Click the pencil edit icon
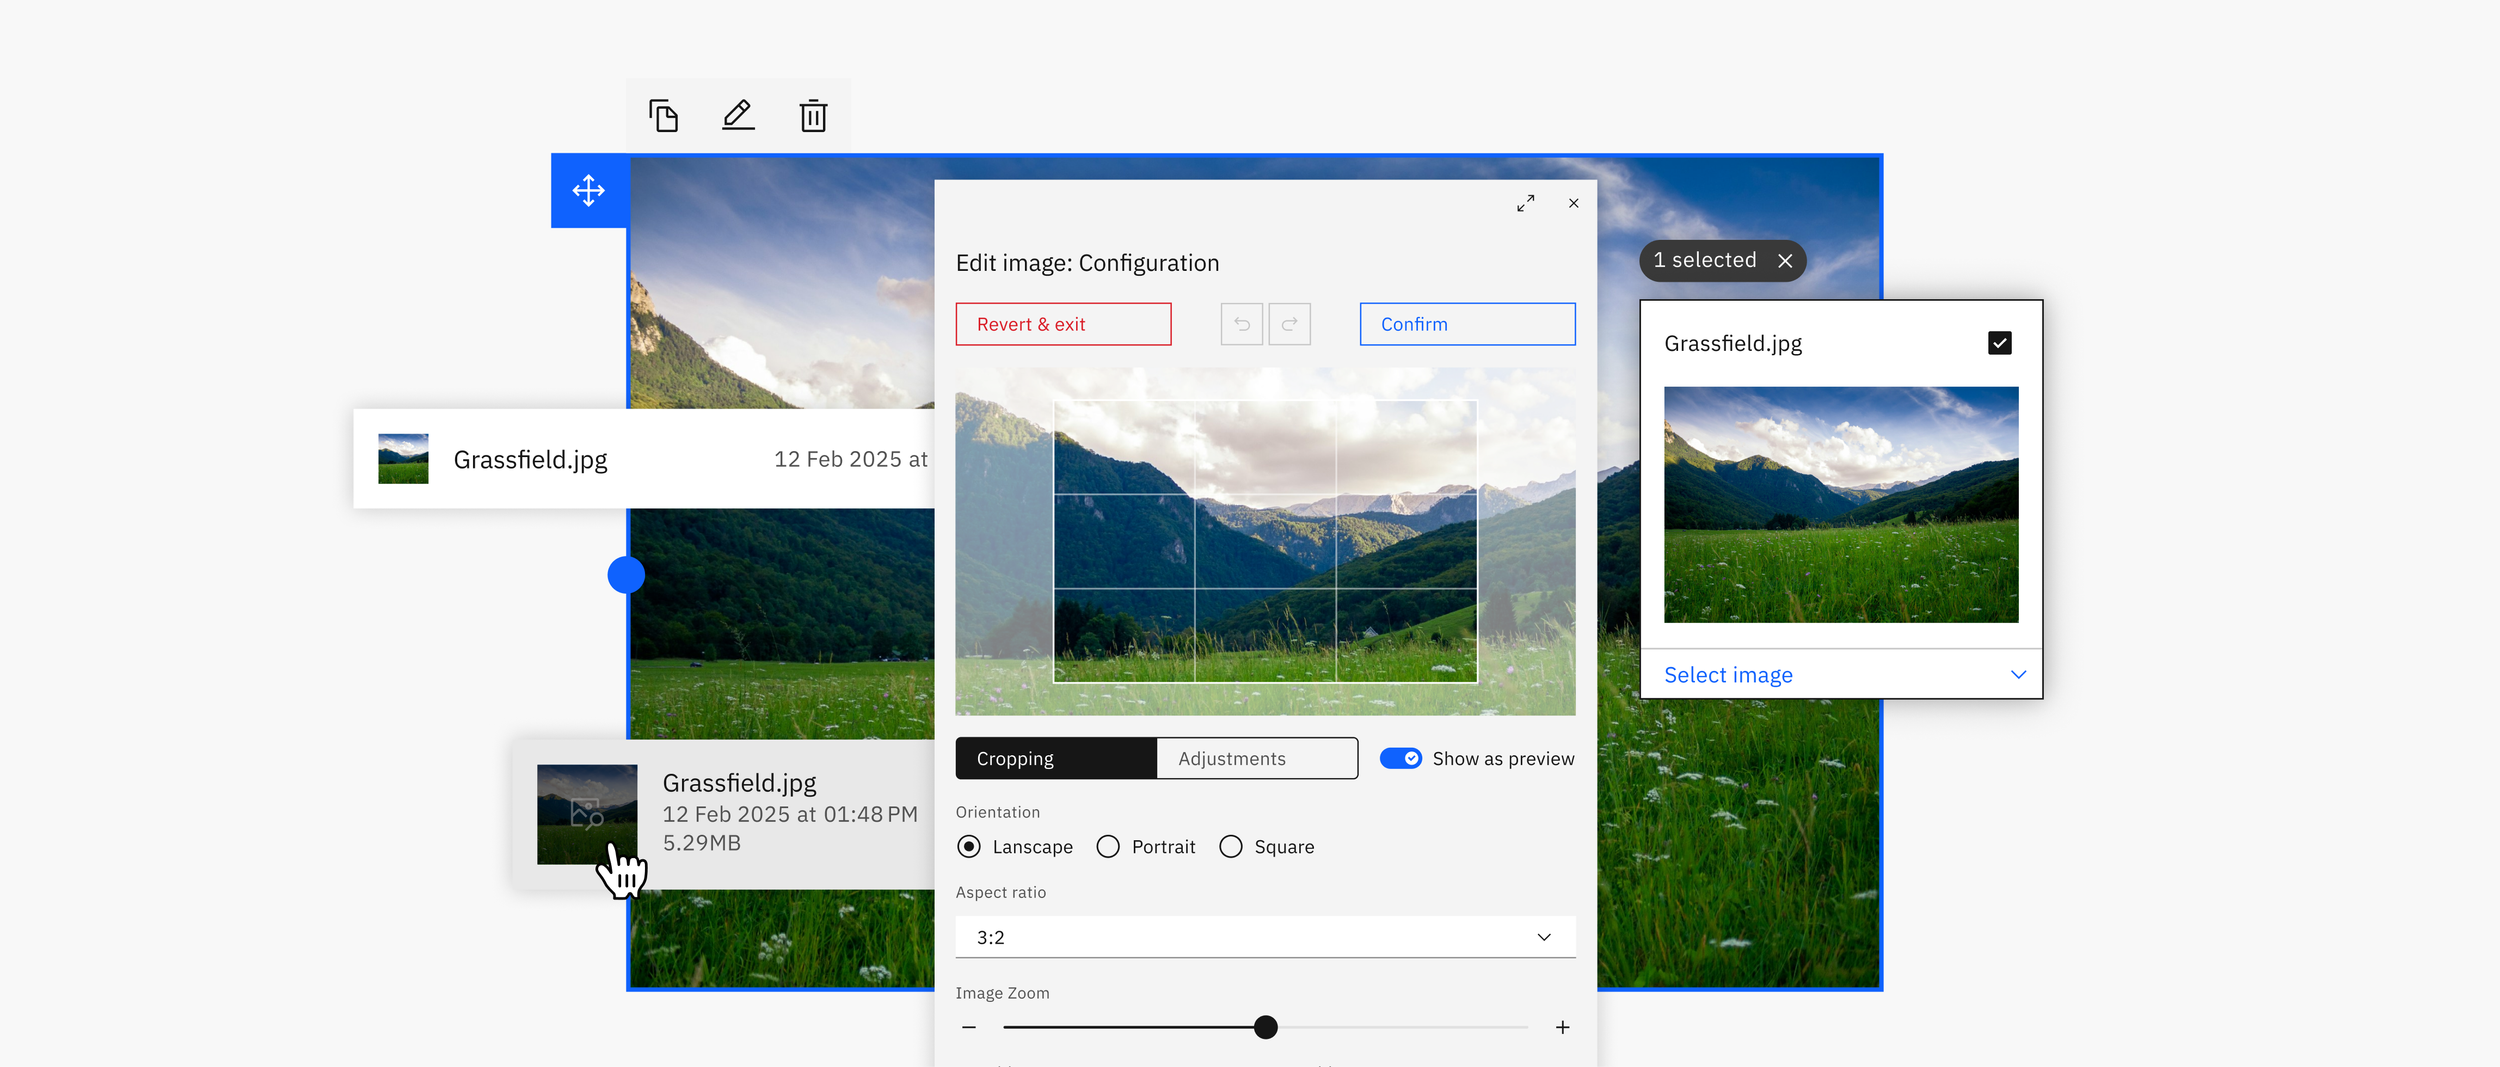 (738, 115)
